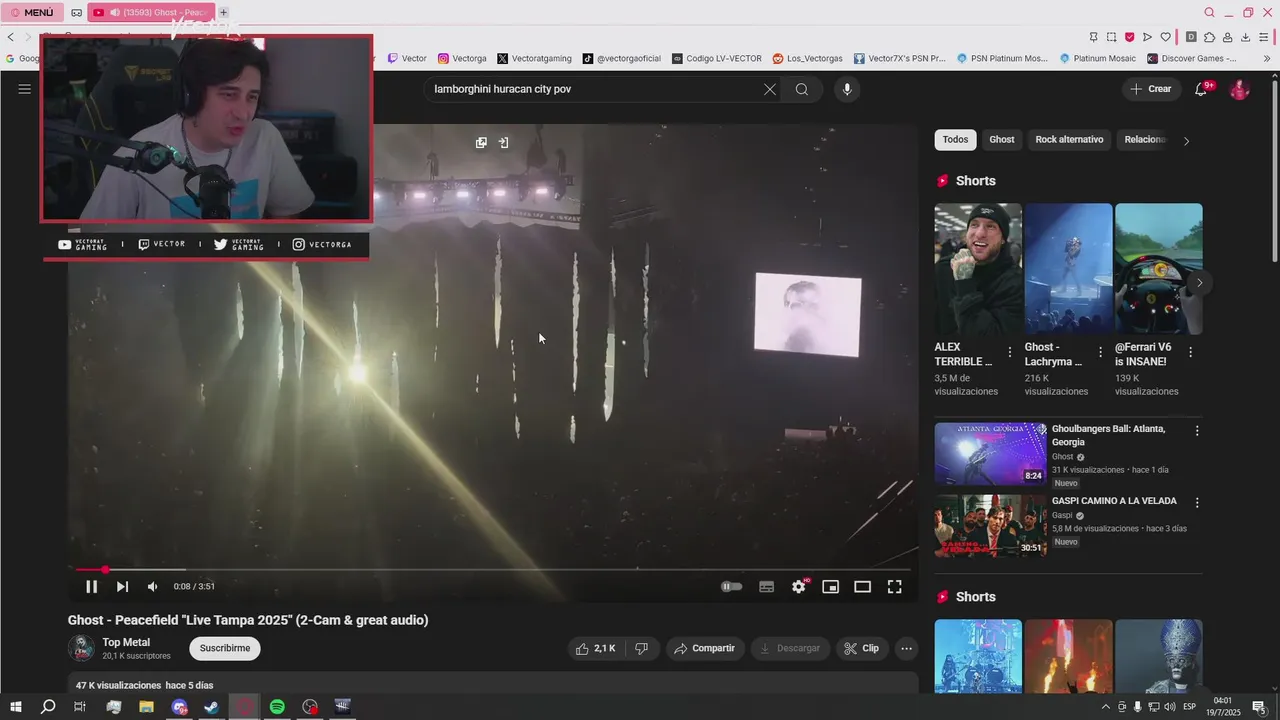Viewport: 1280px width, 720px height.
Task: Switch to miniplayer mode
Action: point(830,587)
